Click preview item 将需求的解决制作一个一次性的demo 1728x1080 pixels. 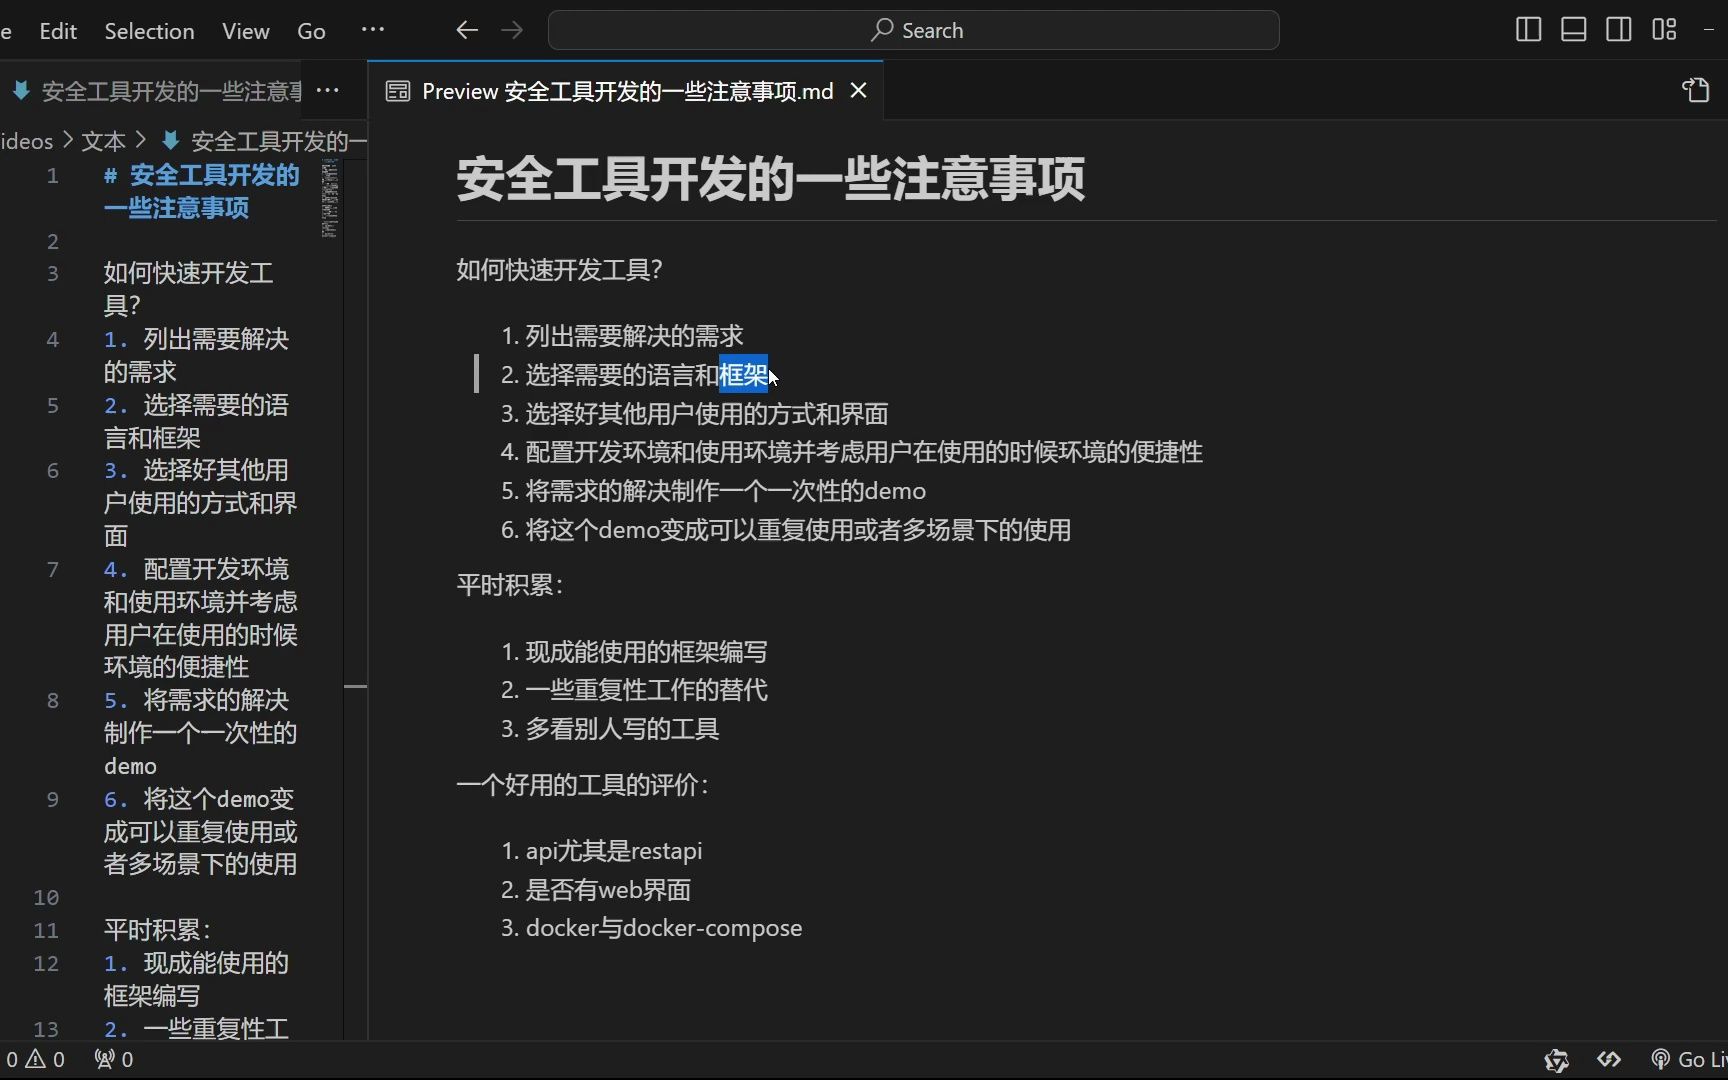coord(726,491)
